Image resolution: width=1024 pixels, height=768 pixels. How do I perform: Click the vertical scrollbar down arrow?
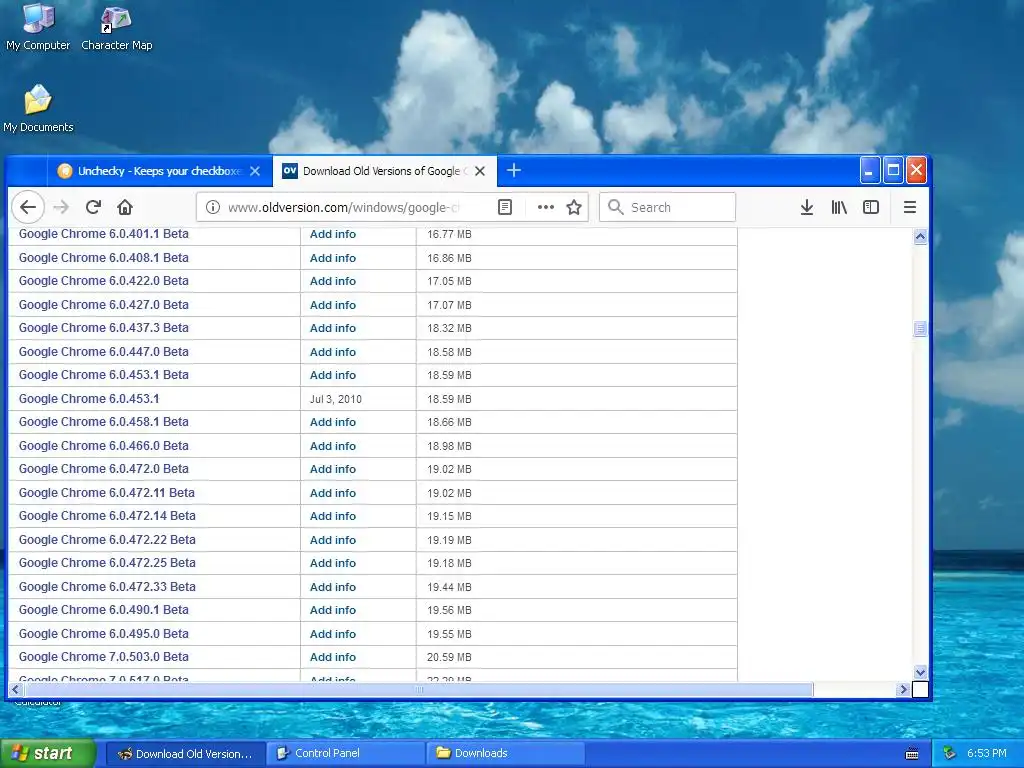tap(920, 672)
